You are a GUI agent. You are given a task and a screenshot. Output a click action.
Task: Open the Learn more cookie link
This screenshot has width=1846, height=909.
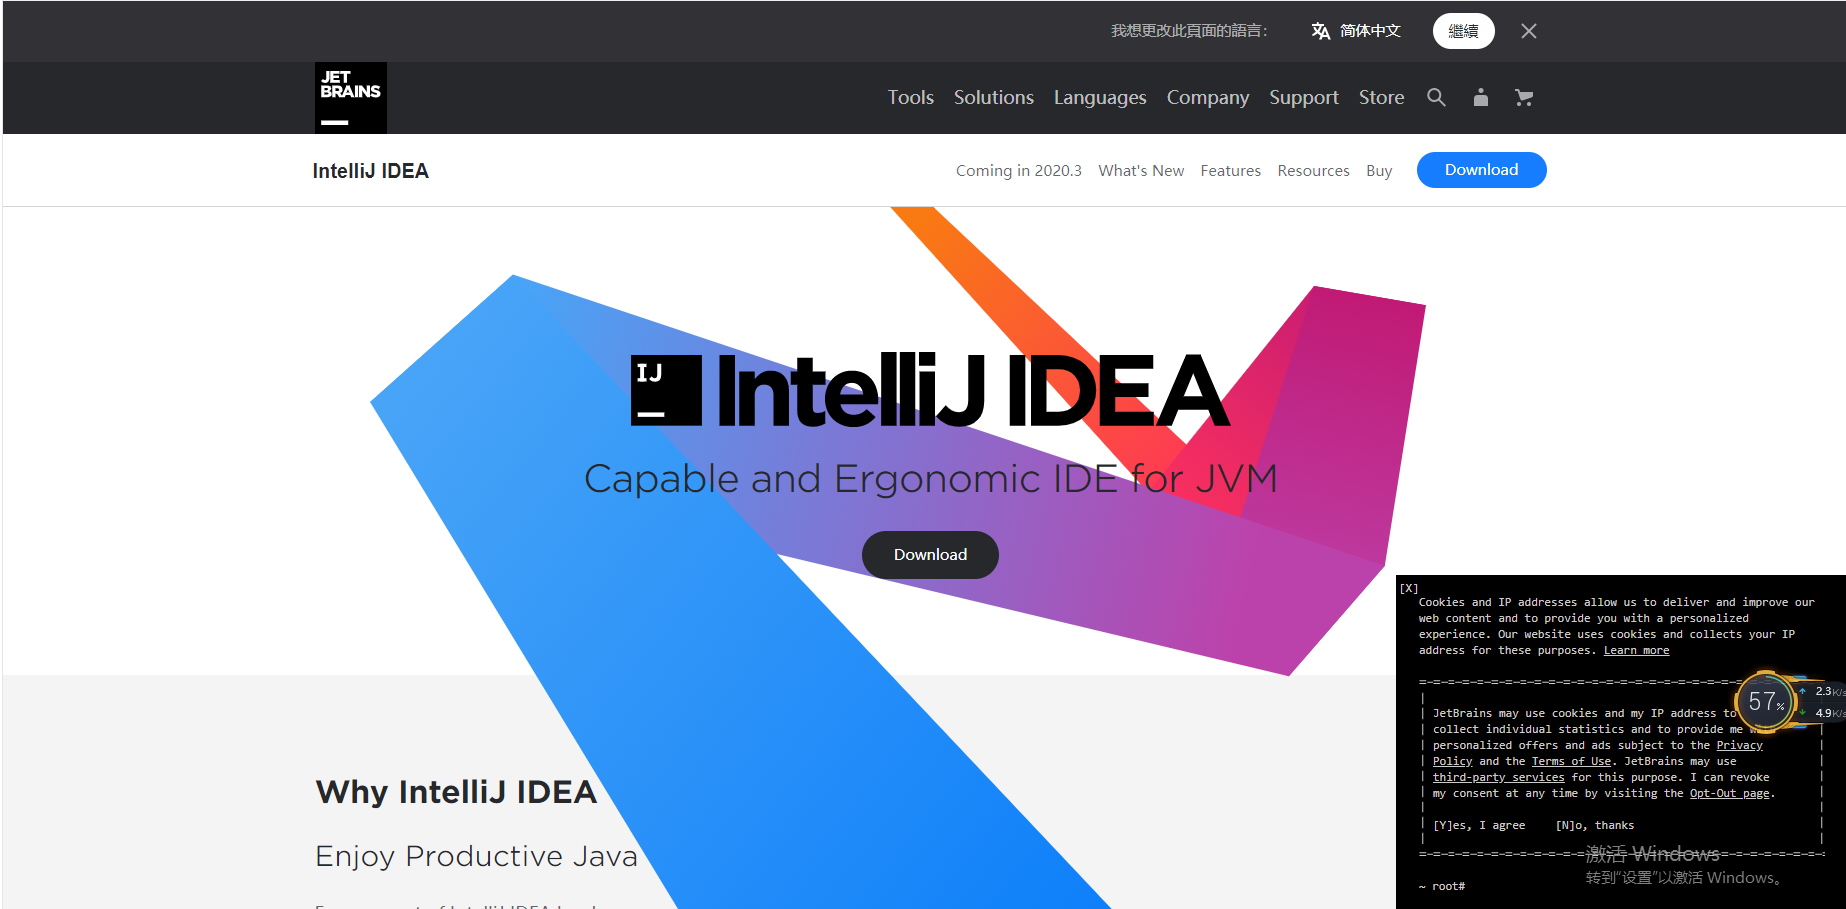pos(1636,651)
